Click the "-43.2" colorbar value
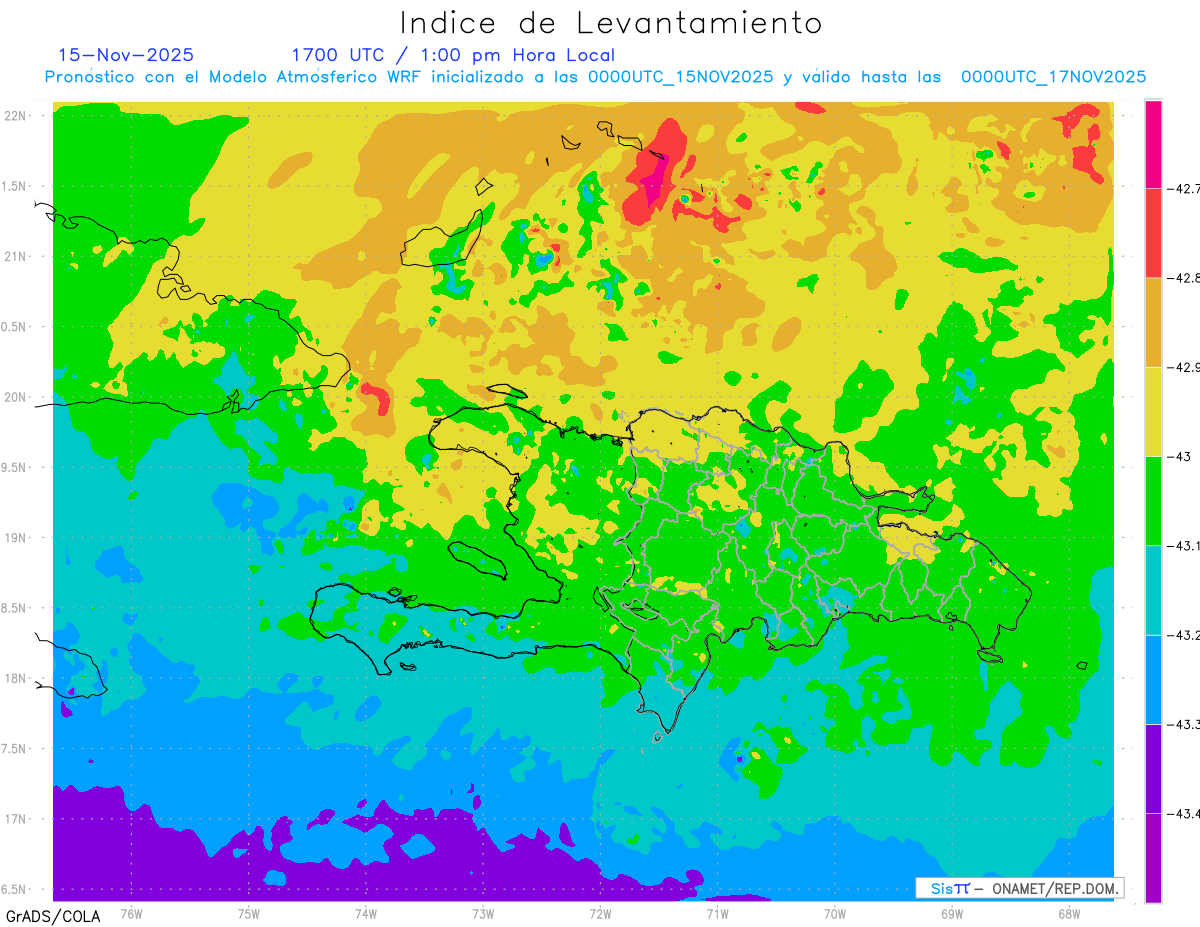The width and height of the screenshot is (1200, 927). coord(1183,635)
